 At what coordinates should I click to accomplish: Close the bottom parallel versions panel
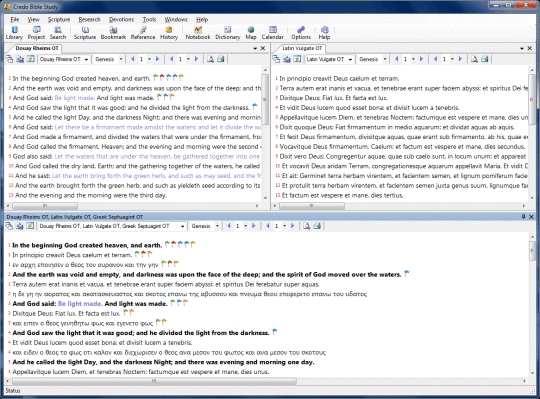(531, 217)
